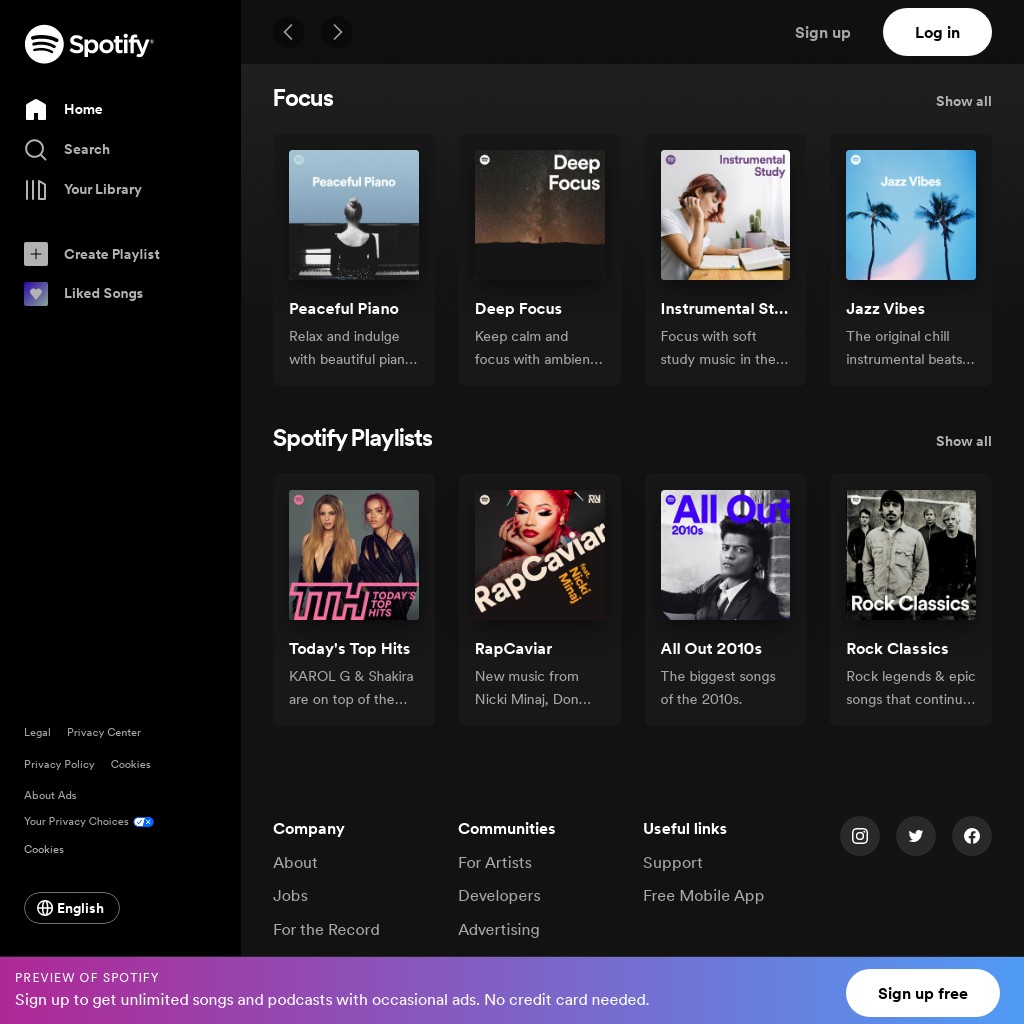1024x1024 pixels.
Task: Click the Rock Classics title text
Action: coord(897,648)
